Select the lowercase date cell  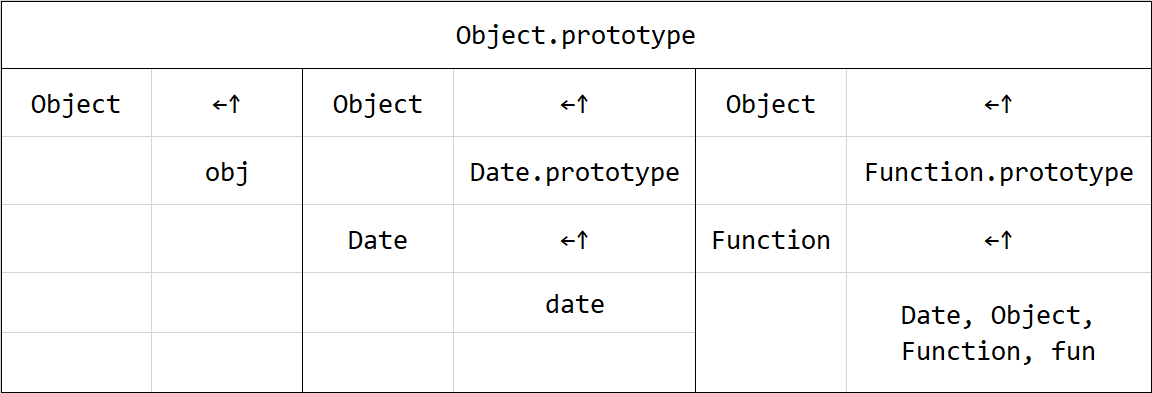[575, 303]
